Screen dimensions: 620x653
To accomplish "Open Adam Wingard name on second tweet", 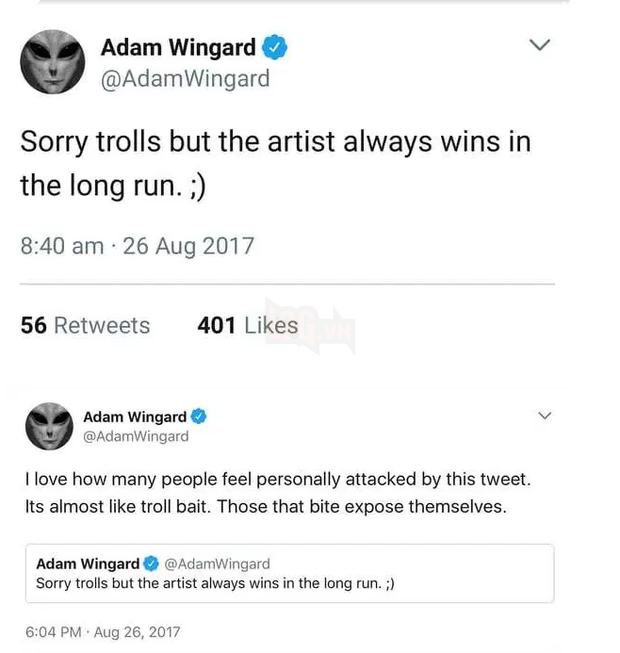I will [135, 416].
